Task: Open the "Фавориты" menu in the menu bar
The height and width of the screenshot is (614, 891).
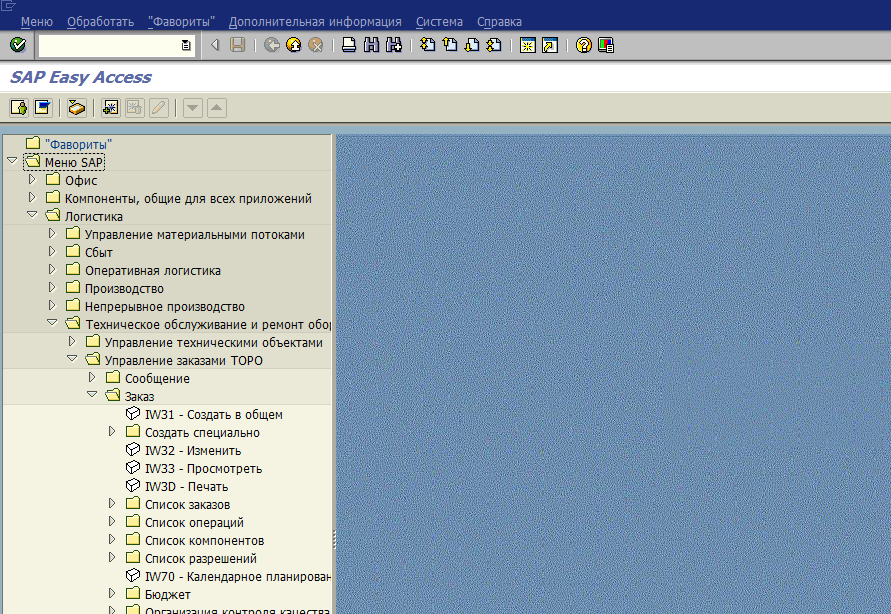Action: (x=181, y=22)
